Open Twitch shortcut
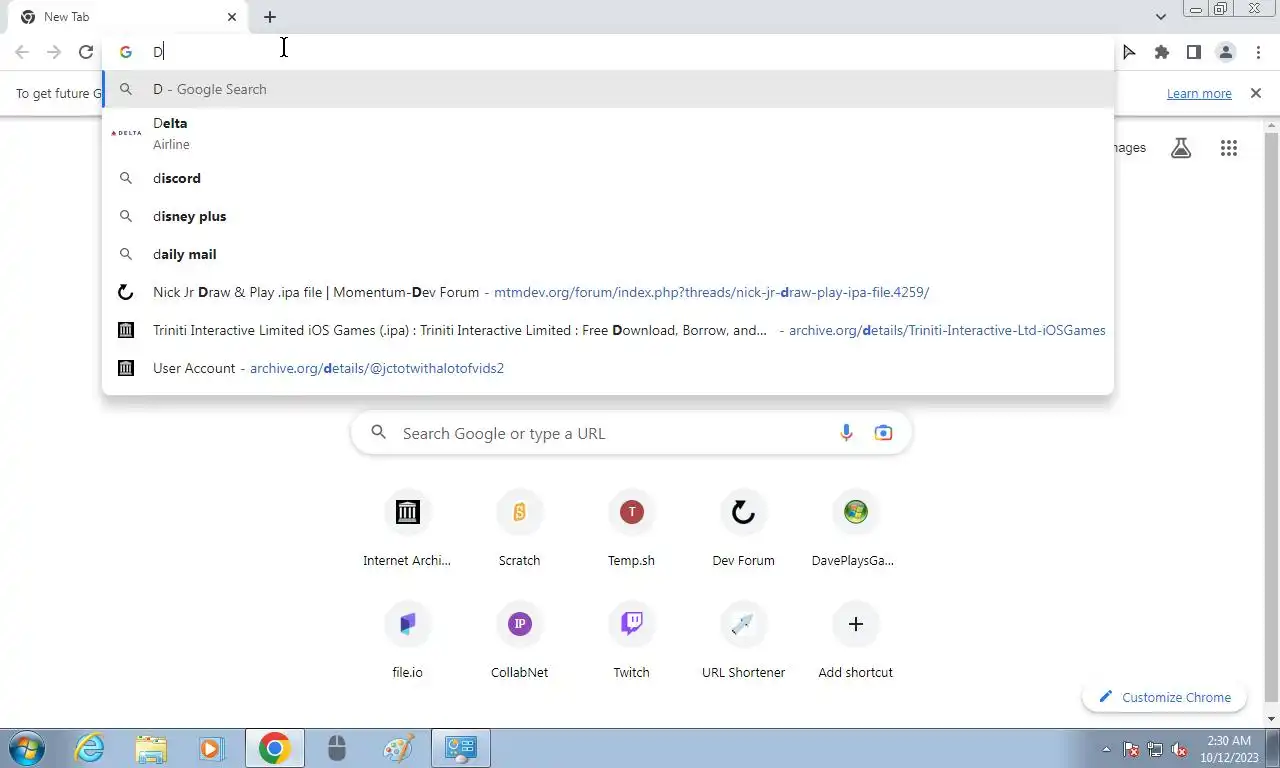 point(631,642)
